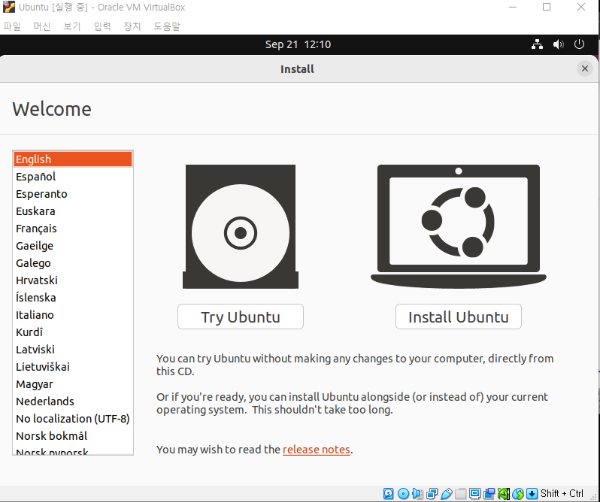The image size is (600, 502).
Task: Click the CD disc image above Try Ubuntu
Action: pyautogui.click(x=240, y=227)
